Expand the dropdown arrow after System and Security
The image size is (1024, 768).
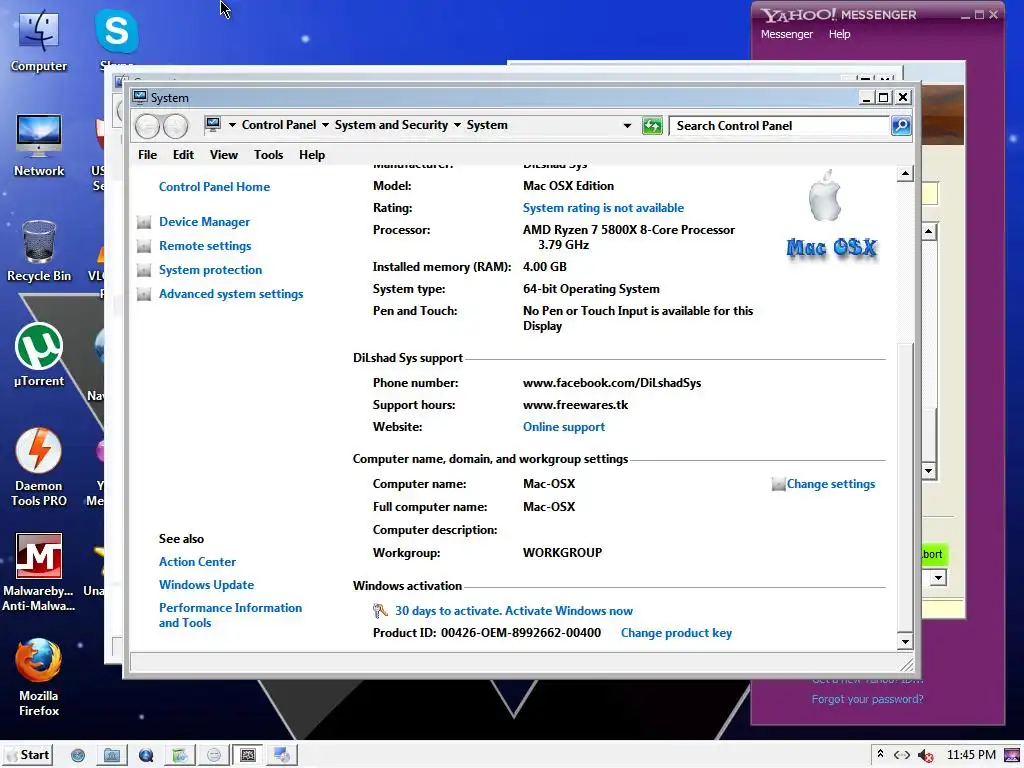pyautogui.click(x=457, y=125)
